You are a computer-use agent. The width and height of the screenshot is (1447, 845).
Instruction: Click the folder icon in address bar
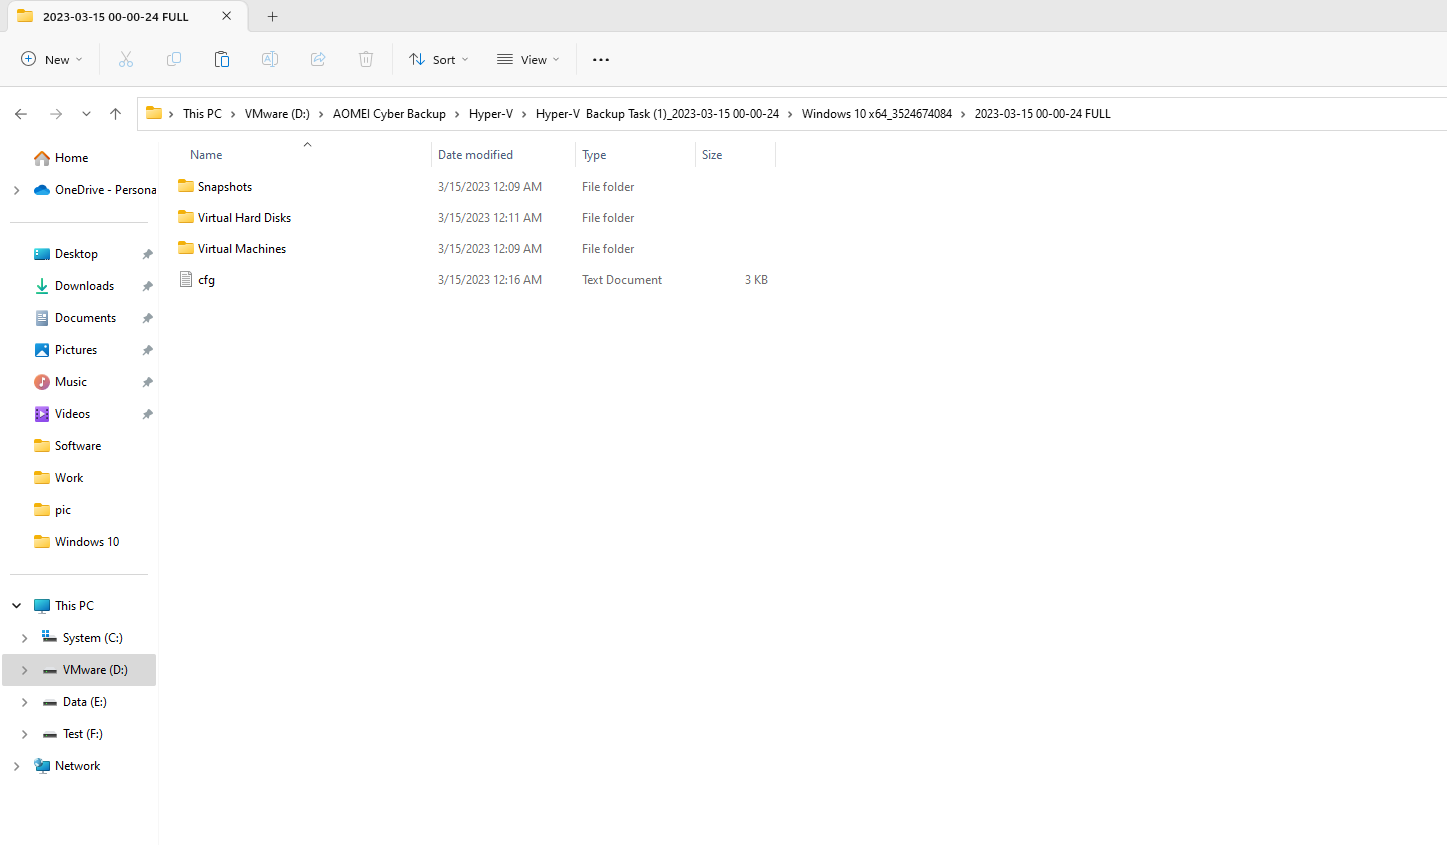click(154, 114)
